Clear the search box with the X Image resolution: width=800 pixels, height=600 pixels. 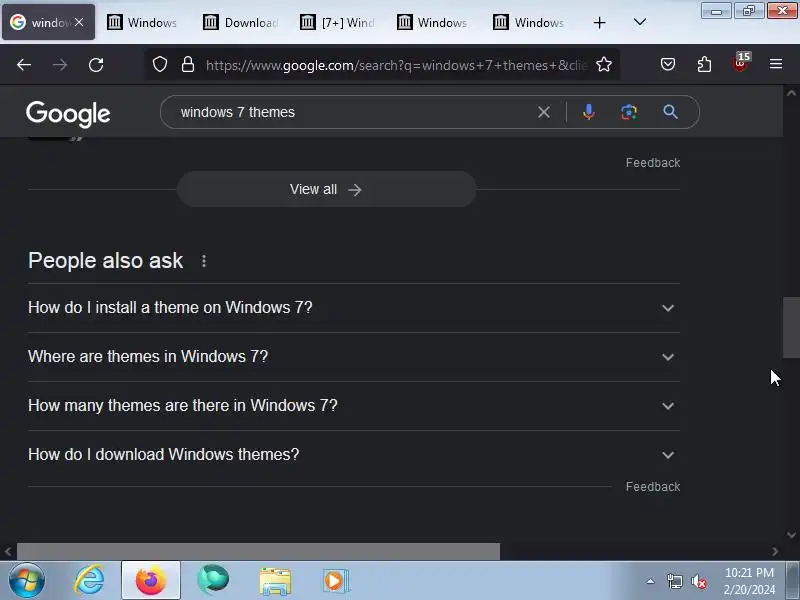click(x=544, y=112)
